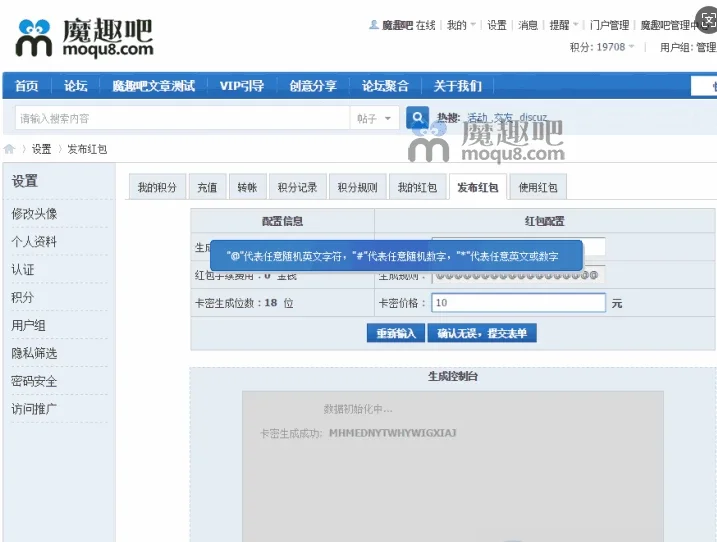Click the 设置 link in top bar
Screen dimensions: 717x542
pyautogui.click(x=497, y=25)
